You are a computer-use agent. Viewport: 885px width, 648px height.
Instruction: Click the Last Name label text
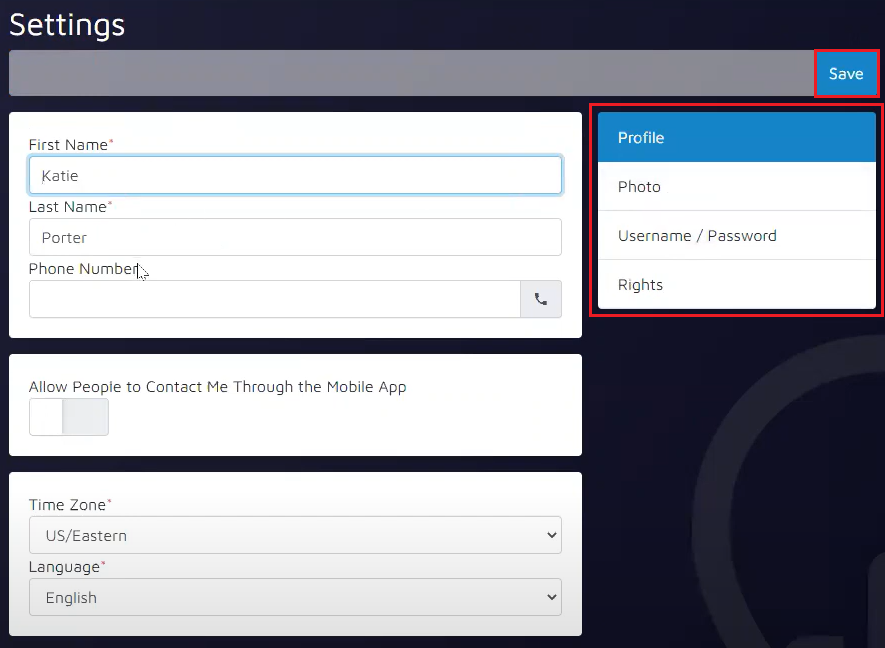coord(68,207)
